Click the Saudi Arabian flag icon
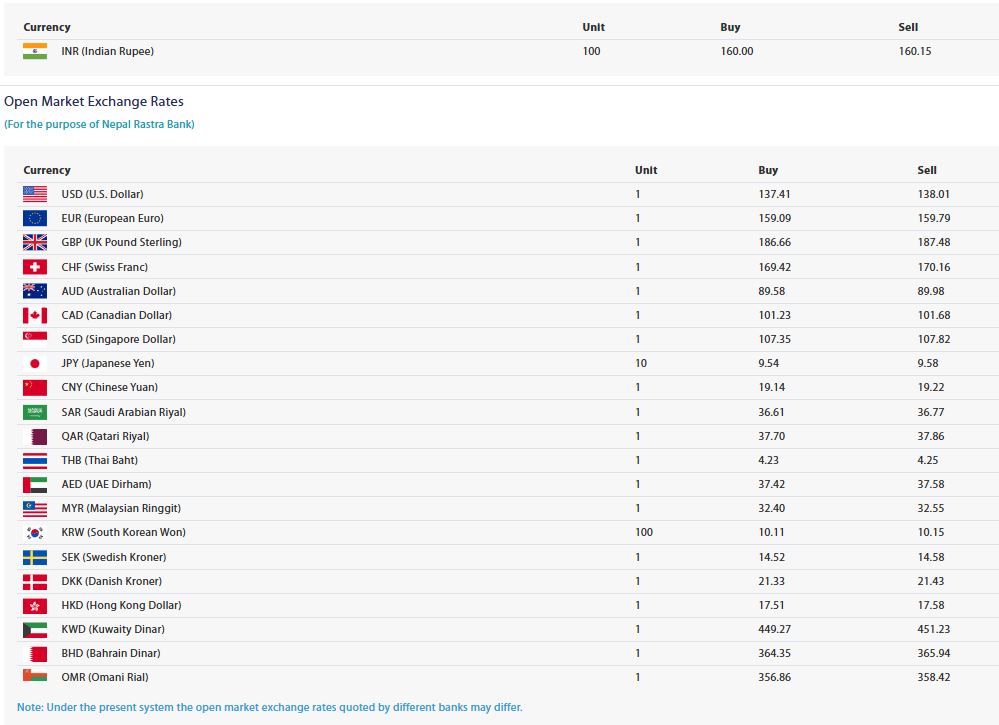 [35, 412]
